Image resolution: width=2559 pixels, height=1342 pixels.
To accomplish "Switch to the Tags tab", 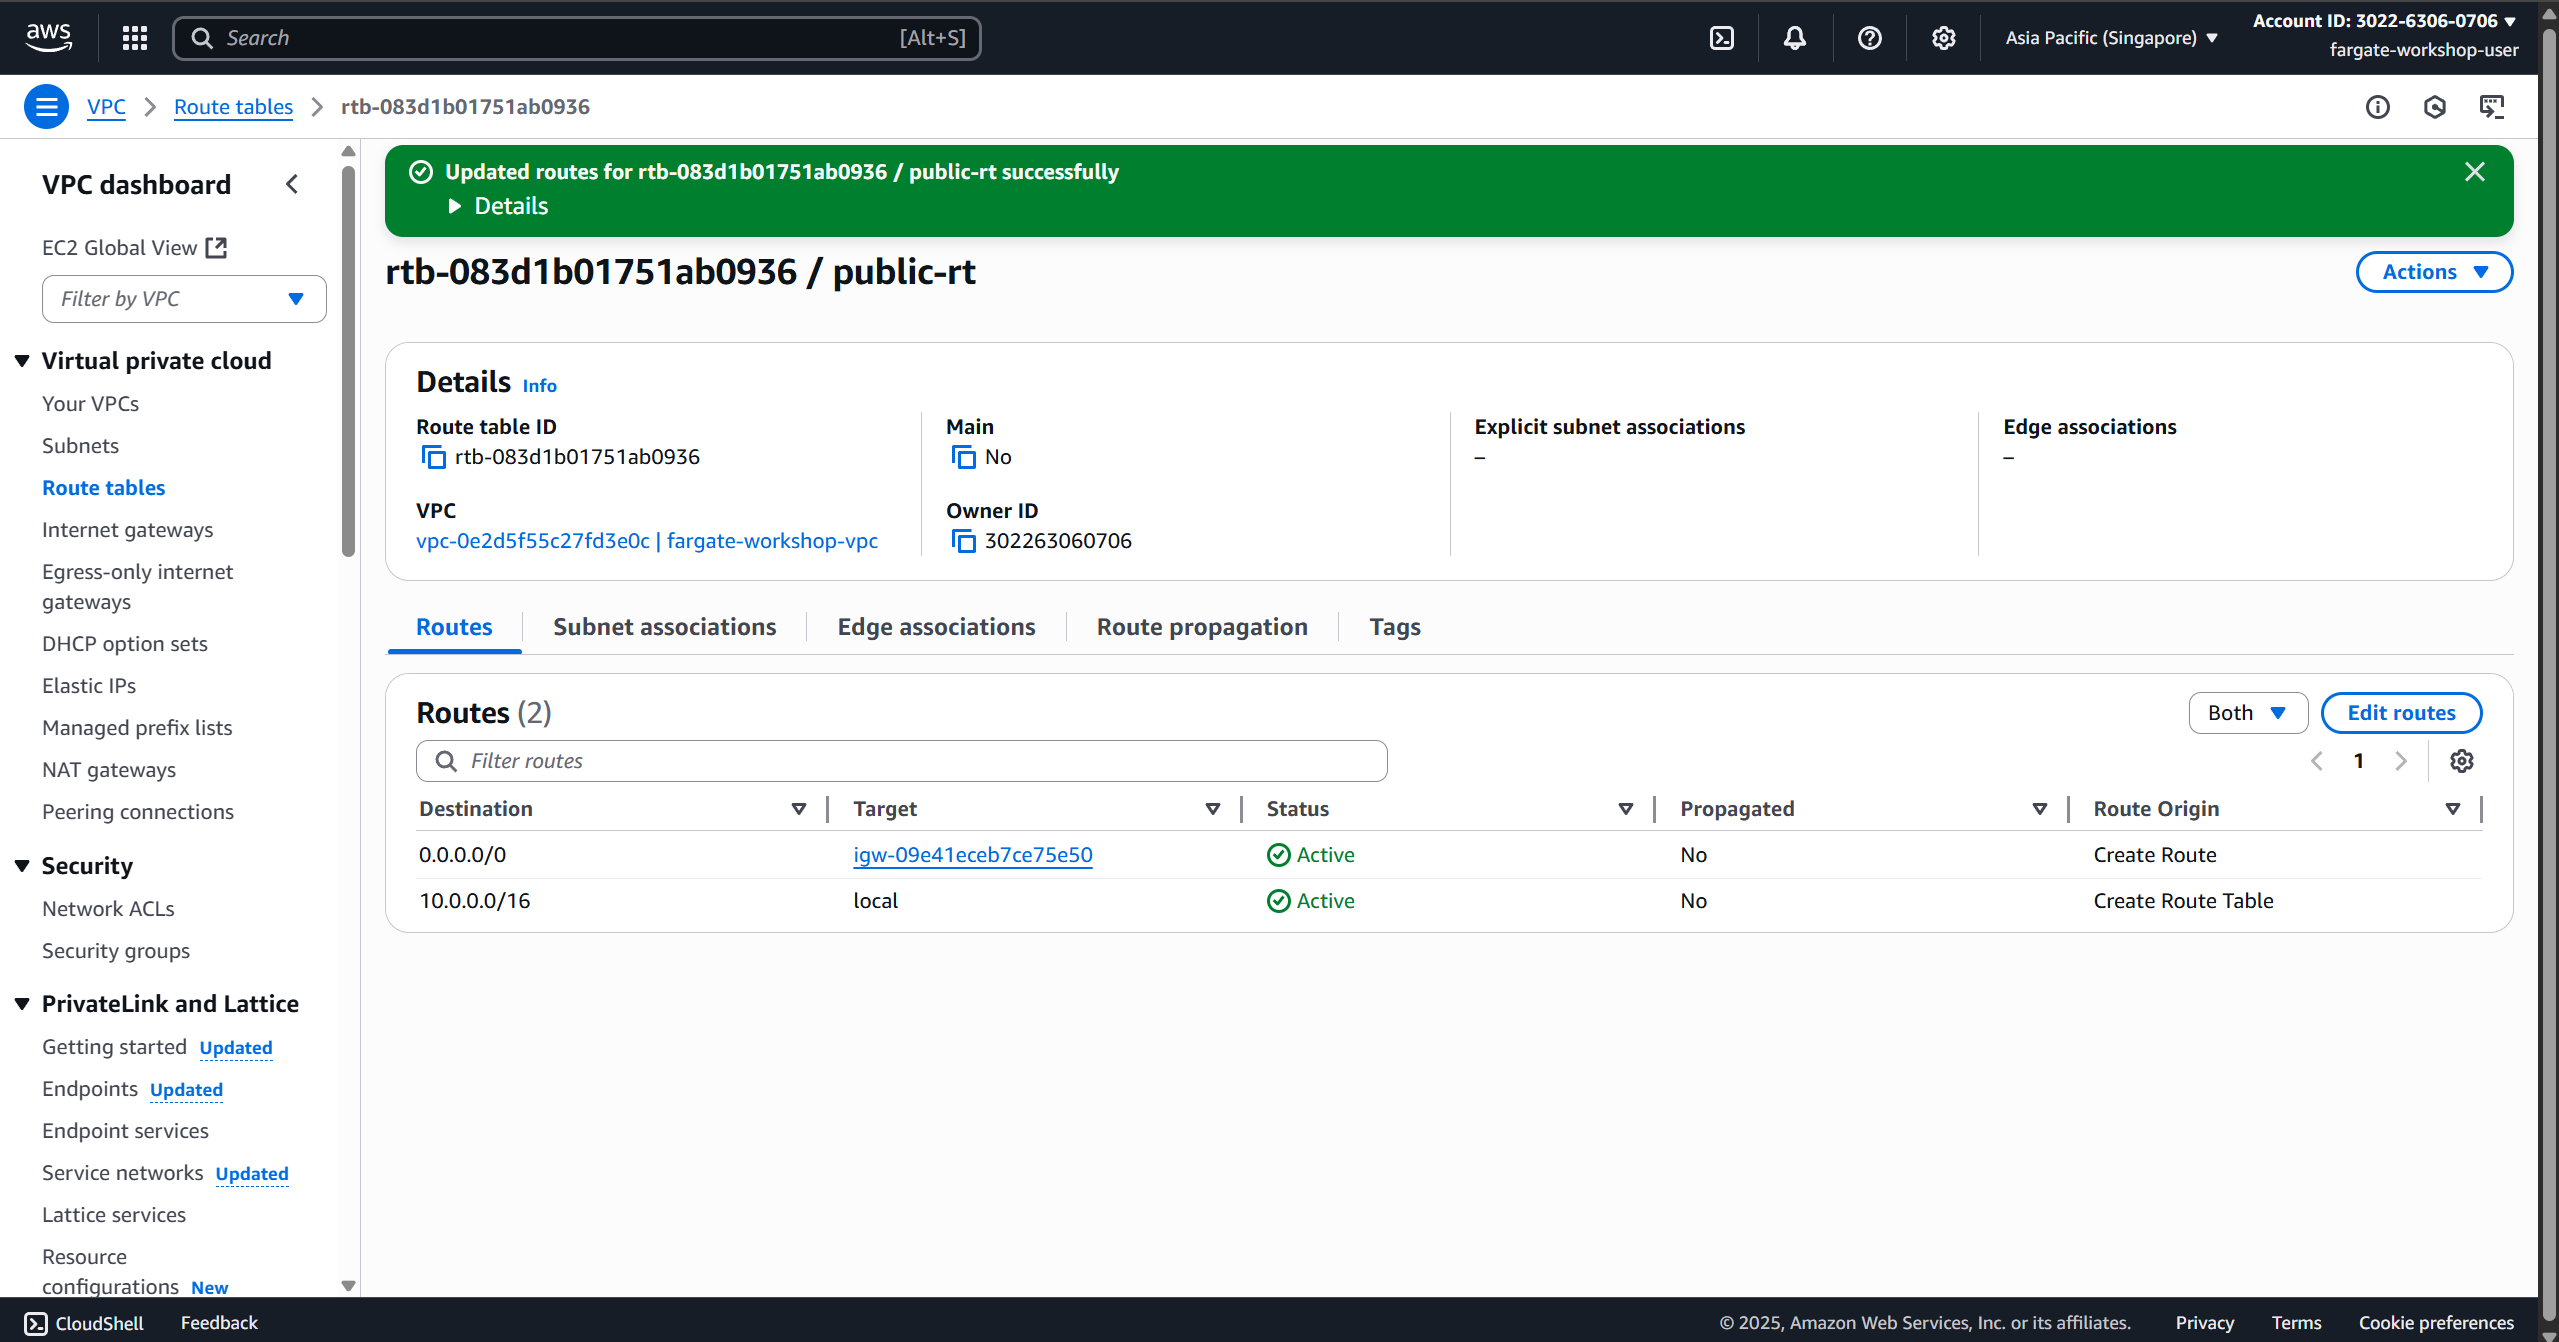I will (x=1394, y=627).
